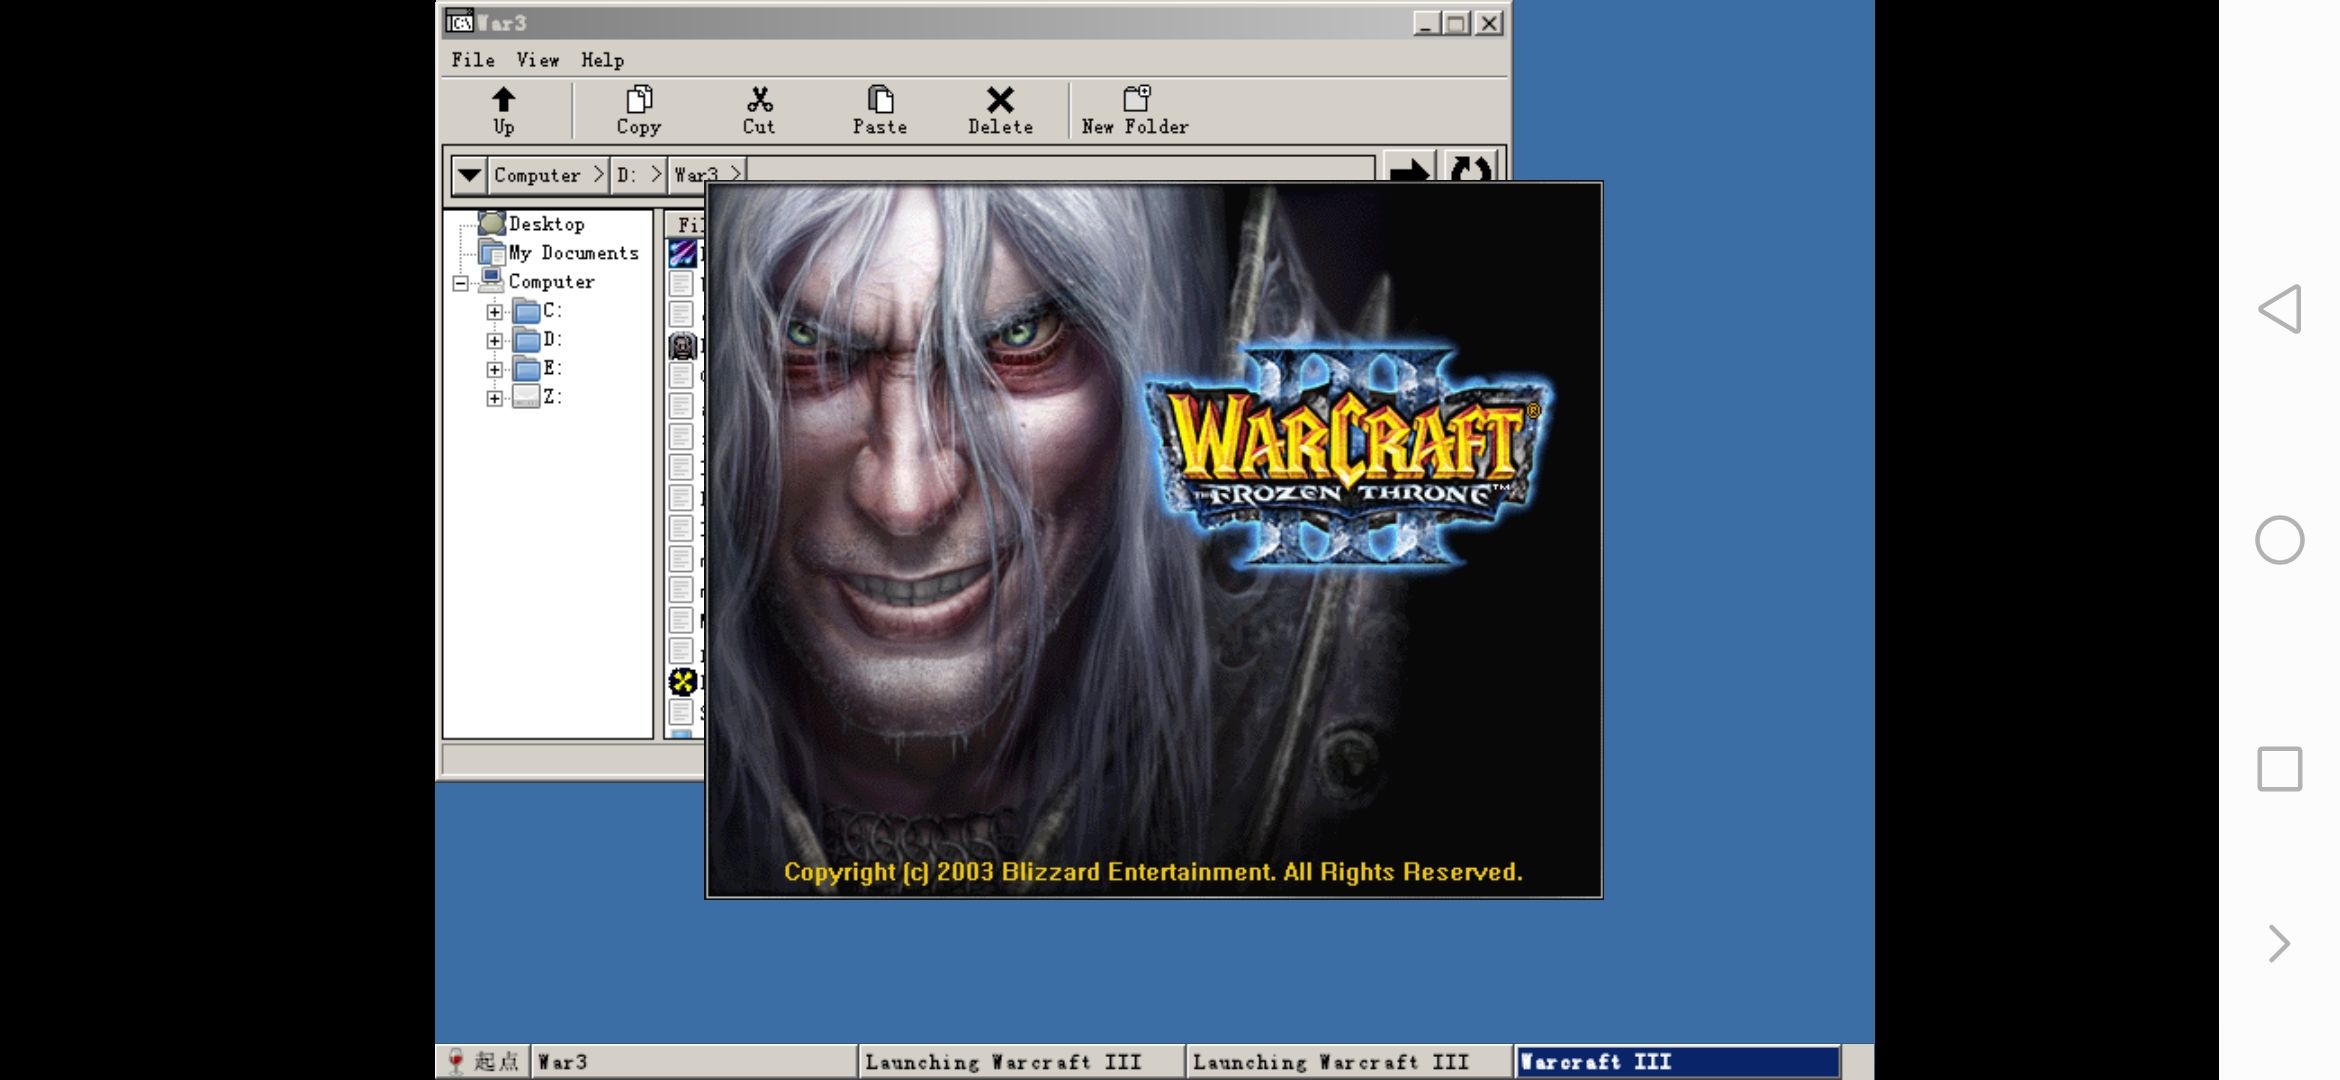
Task: Click the Up arrow toolbar icon
Action: click(x=503, y=100)
